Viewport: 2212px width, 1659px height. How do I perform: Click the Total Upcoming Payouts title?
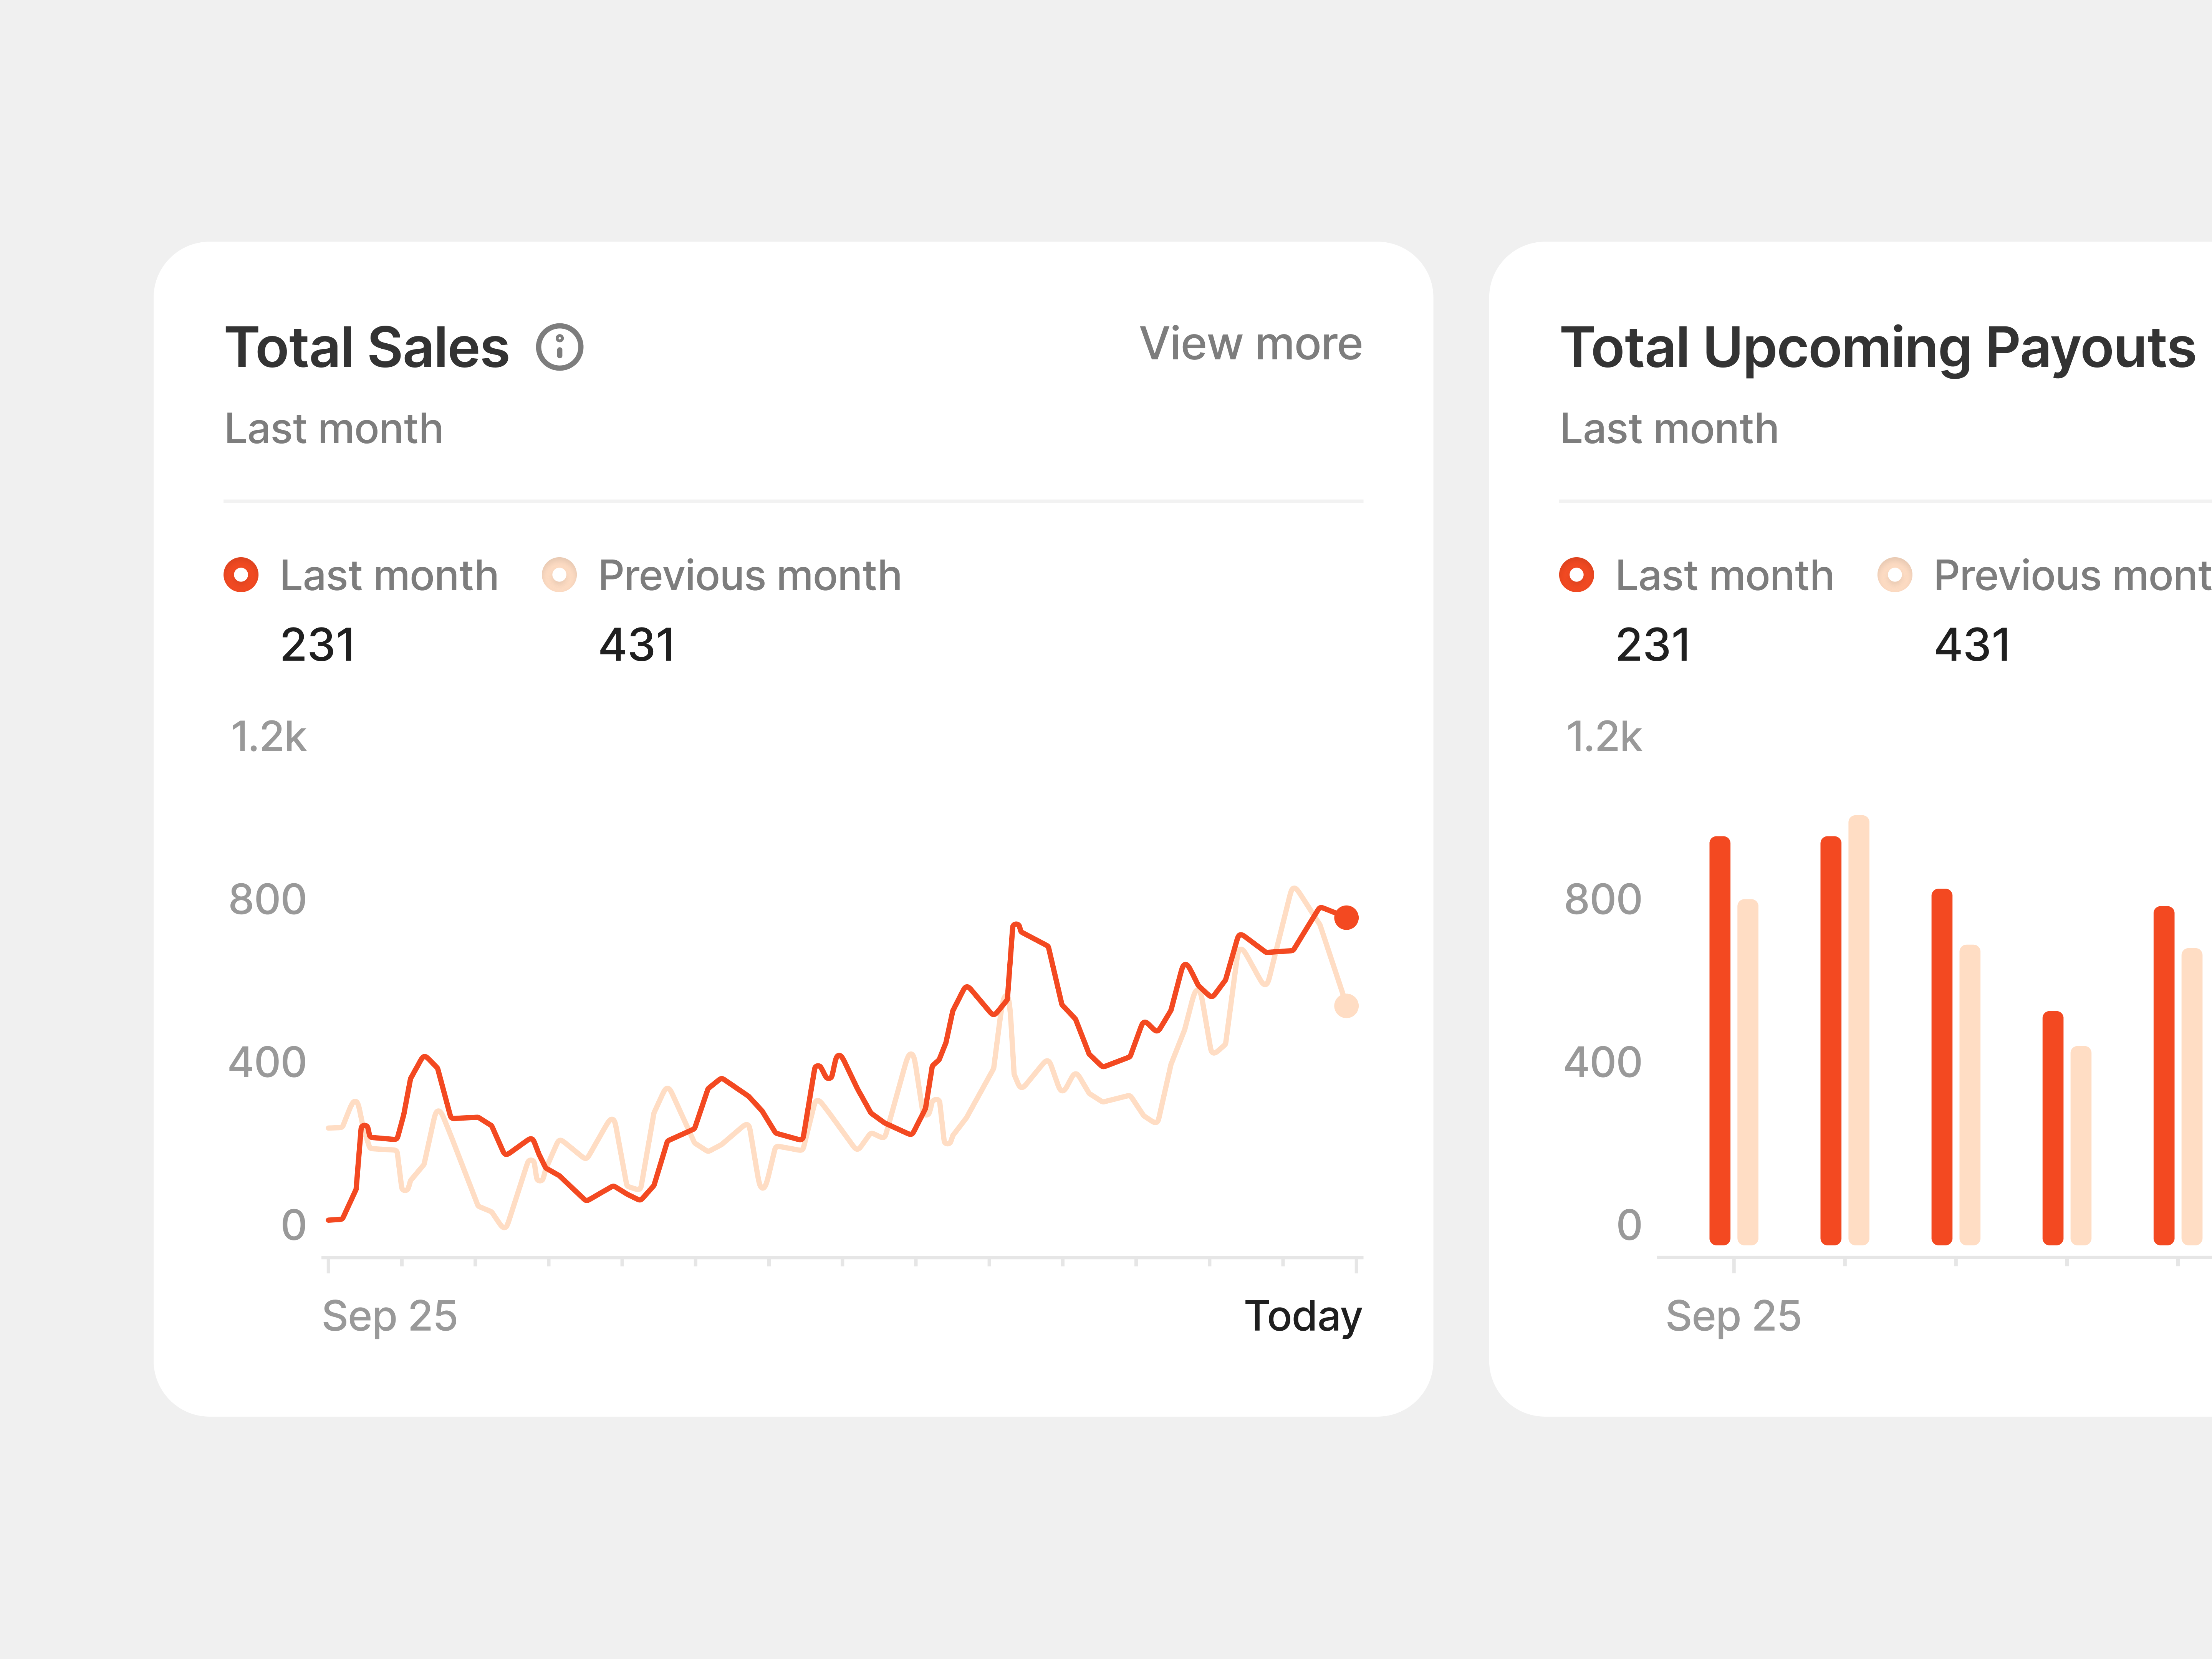pyautogui.click(x=1878, y=349)
